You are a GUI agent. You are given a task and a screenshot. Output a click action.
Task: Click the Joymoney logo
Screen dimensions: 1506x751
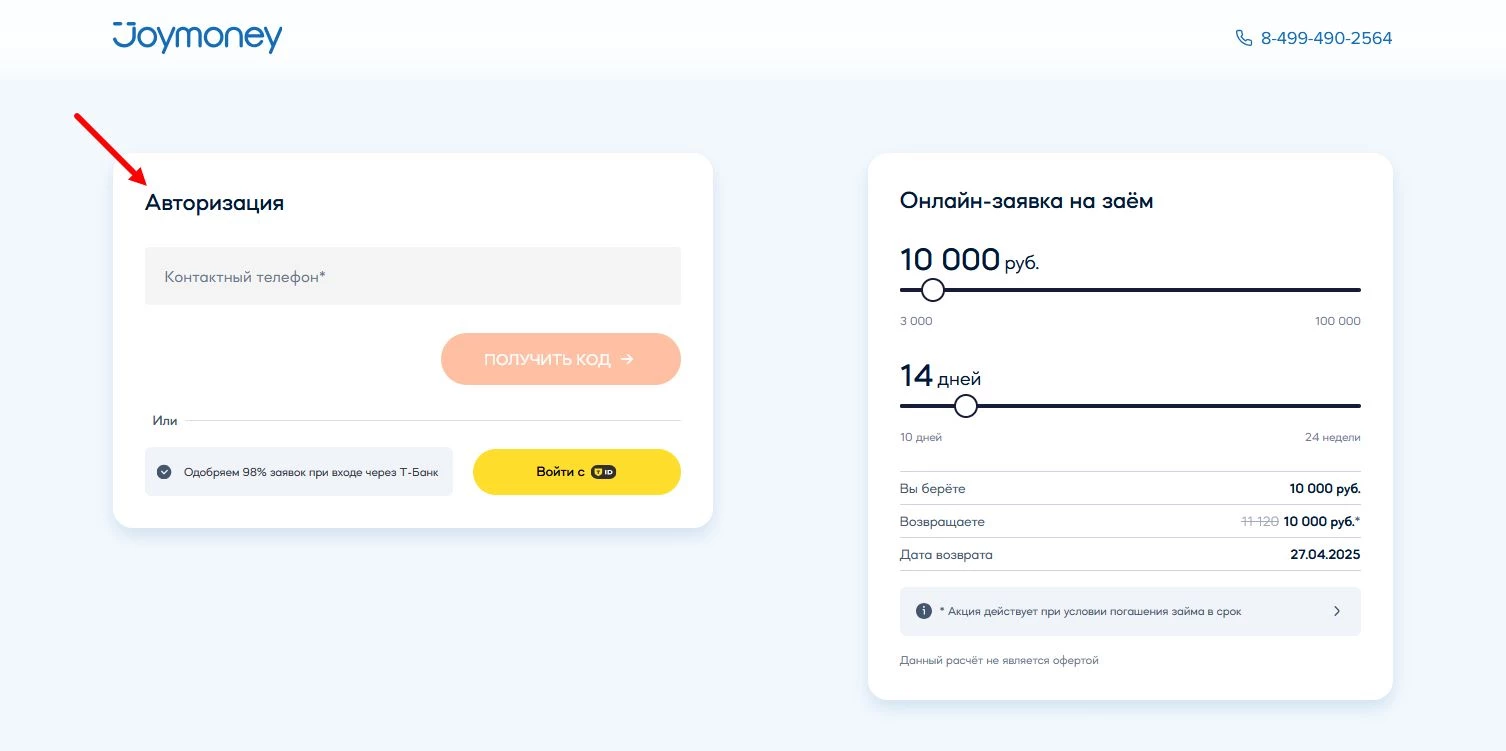pos(197,37)
